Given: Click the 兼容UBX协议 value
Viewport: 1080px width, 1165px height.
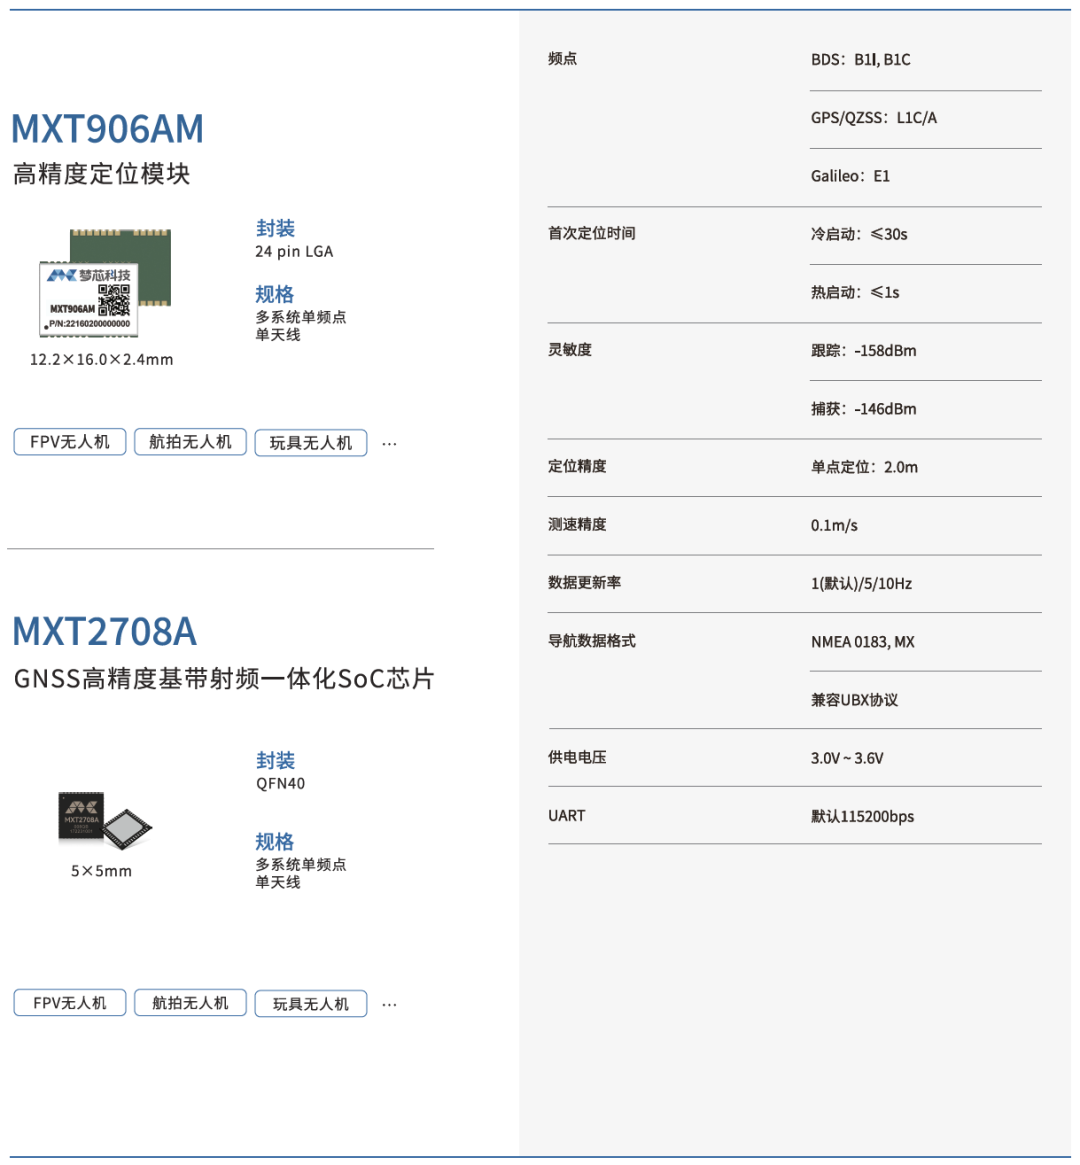Looking at the screenshot, I should click(855, 700).
